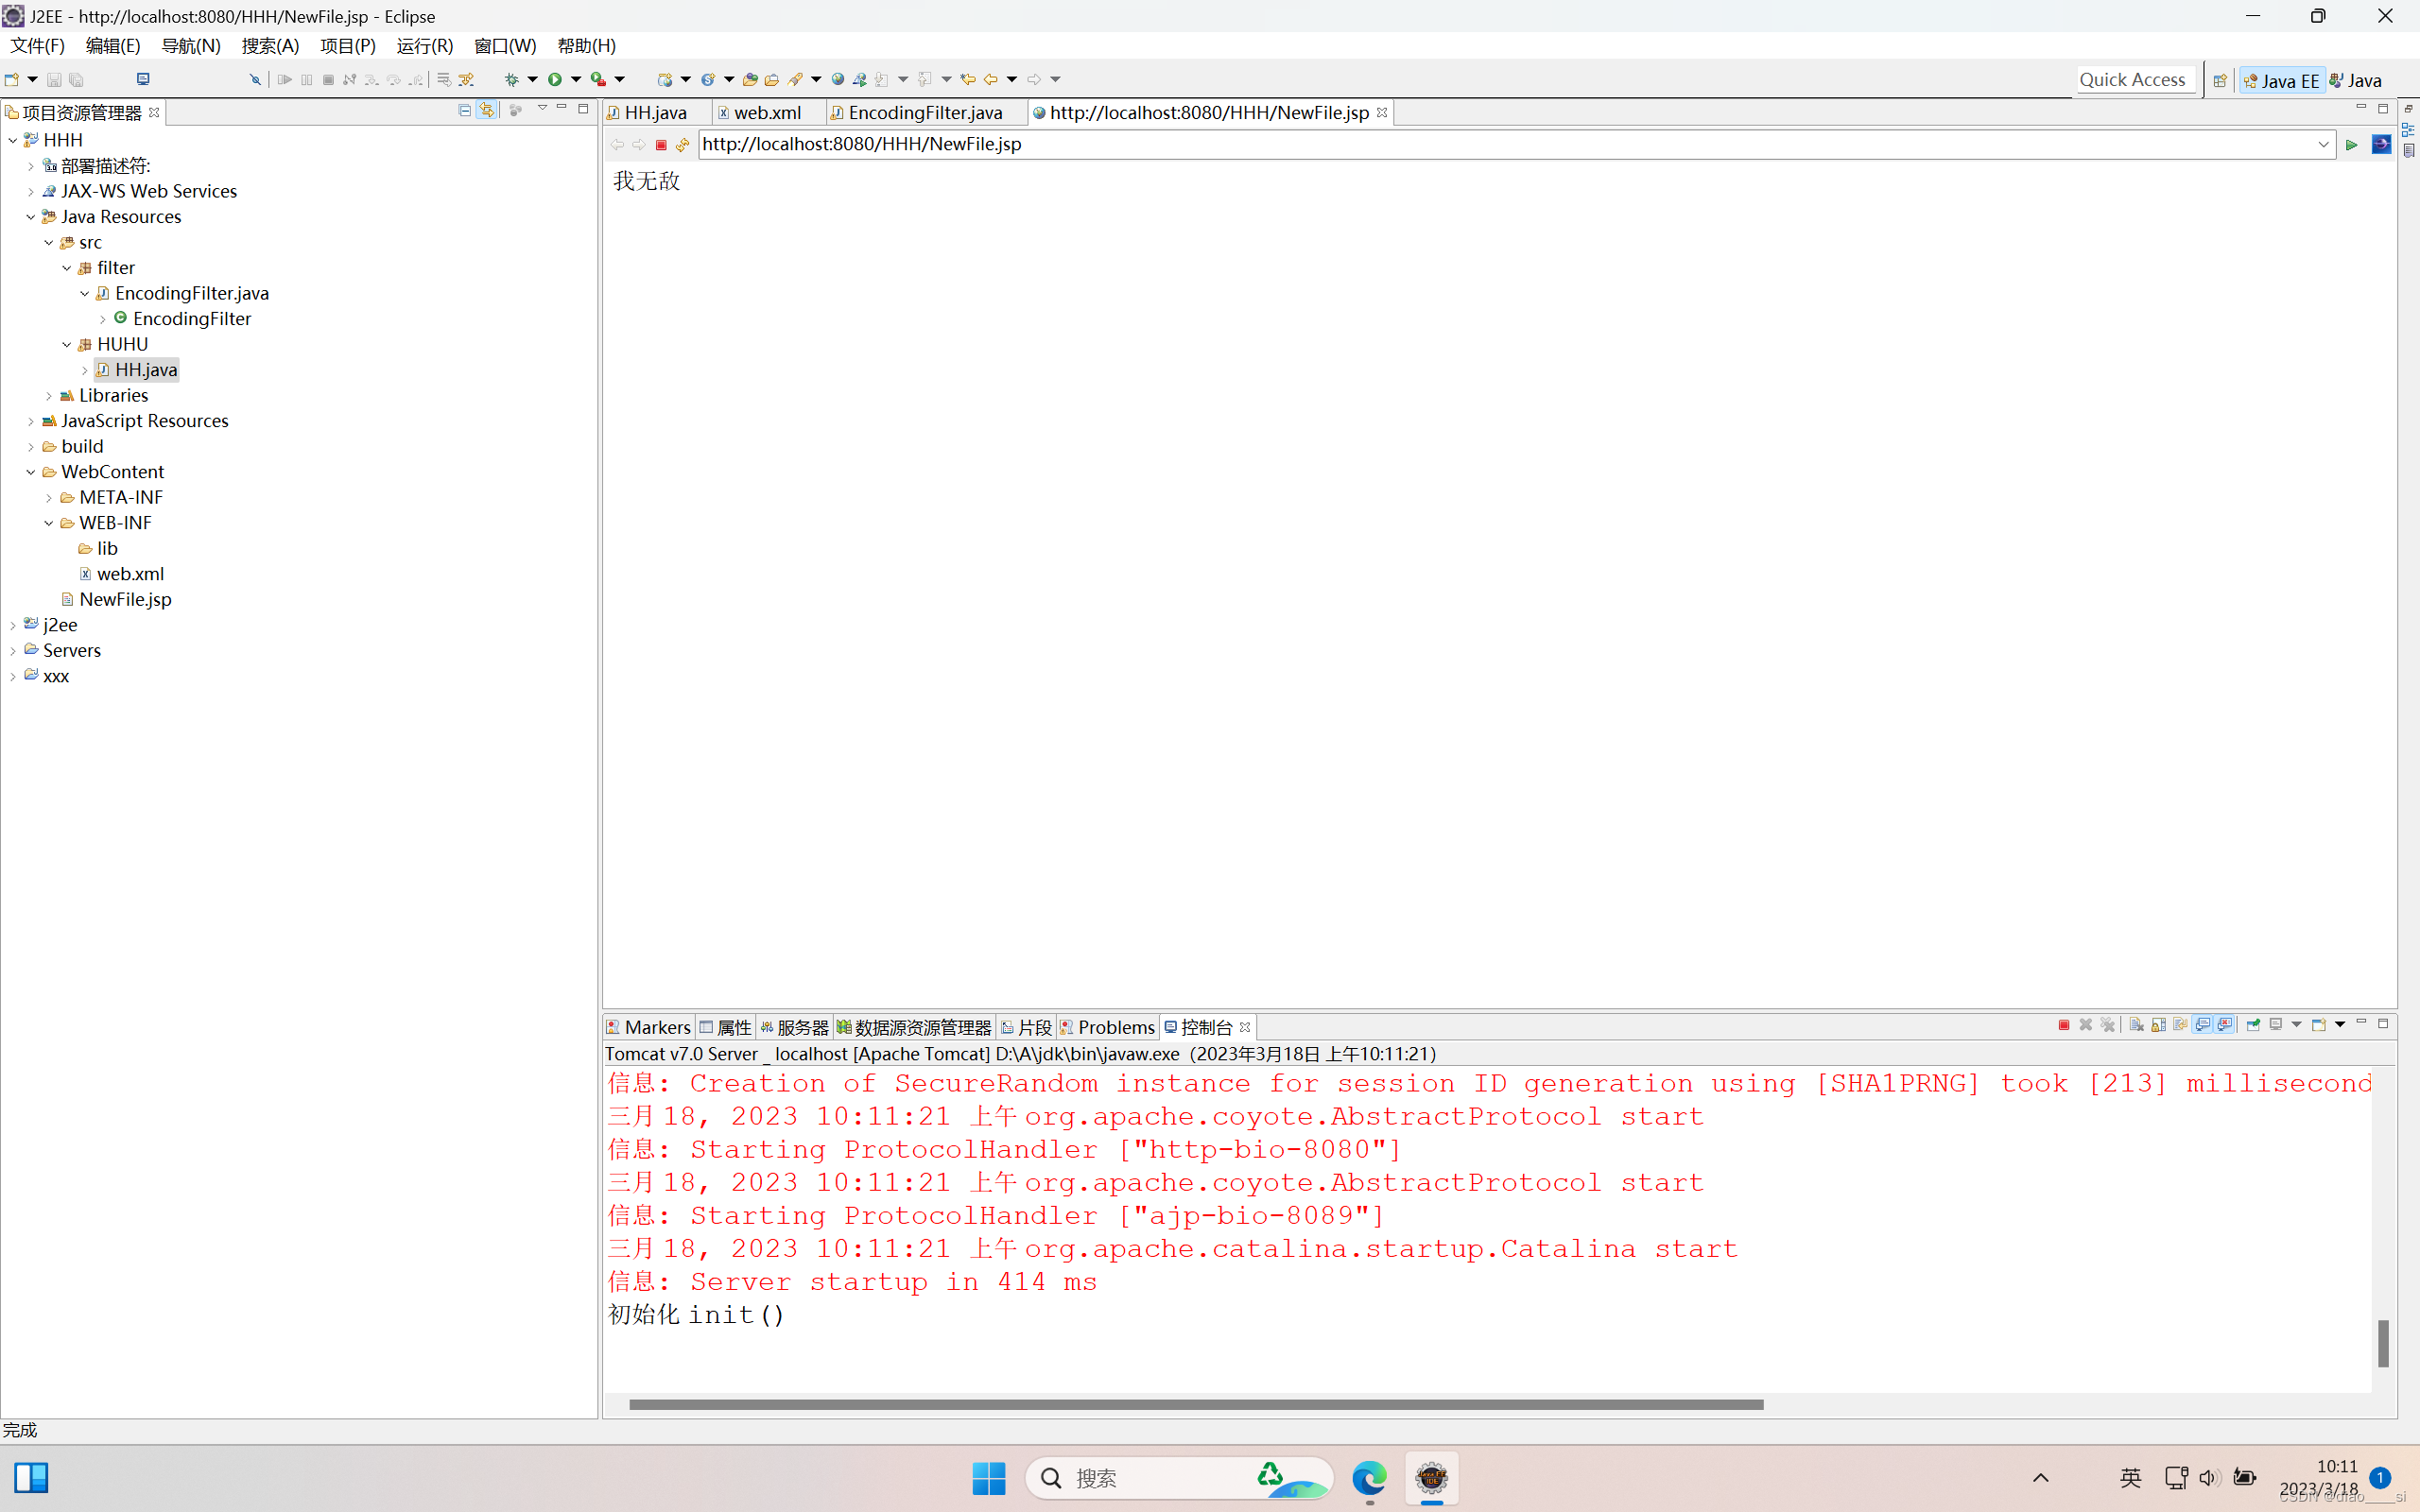Collapse the WebContent folder
The image size is (2420, 1512).
point(31,472)
